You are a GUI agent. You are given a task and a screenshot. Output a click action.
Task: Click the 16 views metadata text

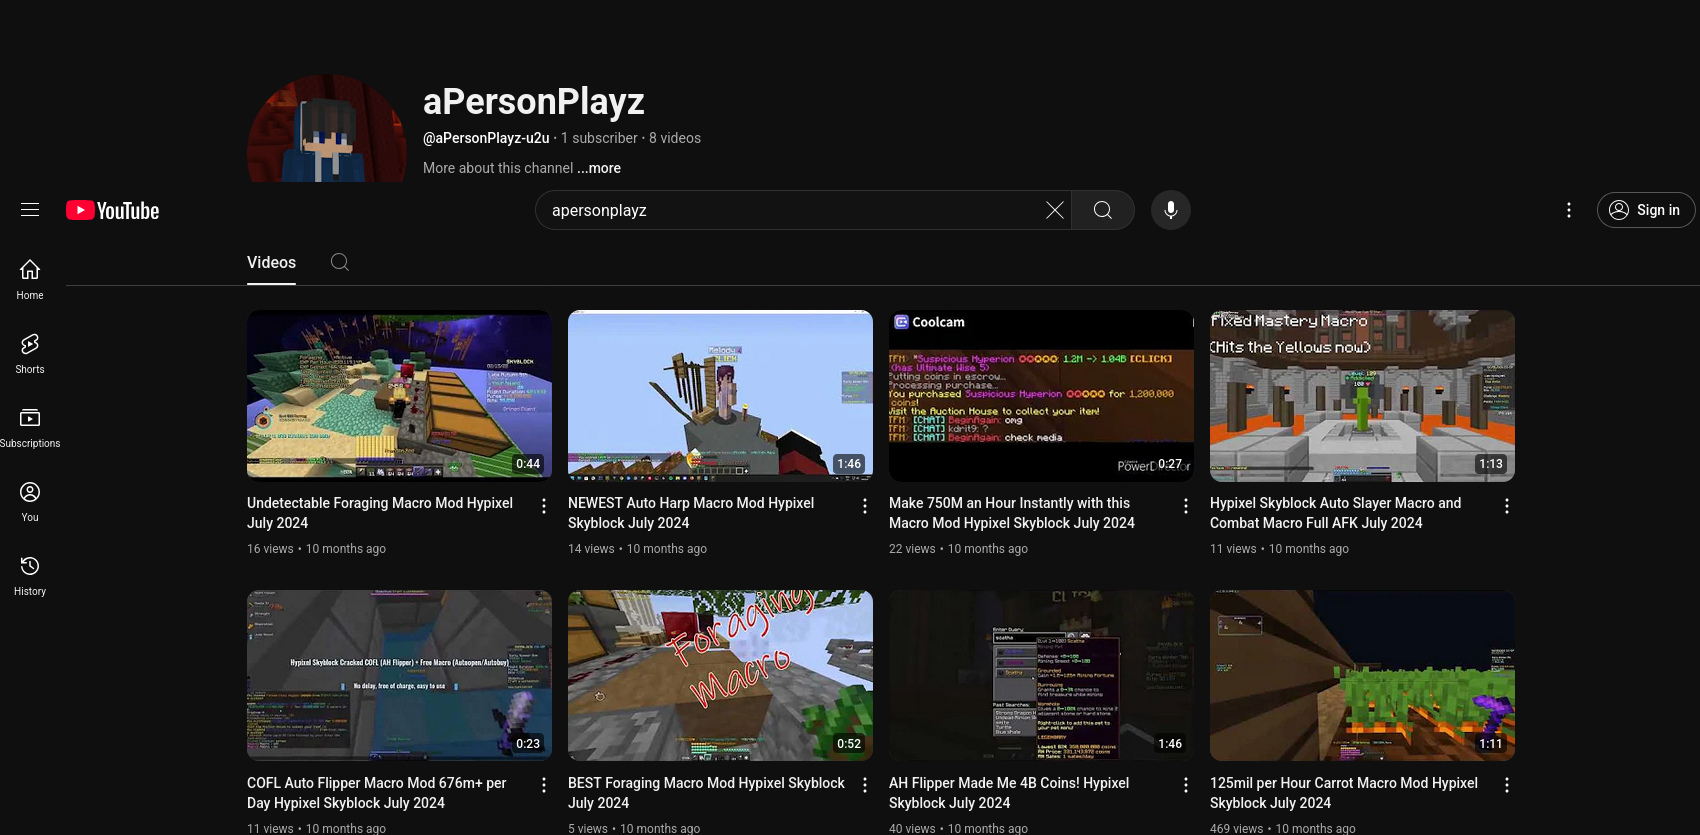point(270,549)
